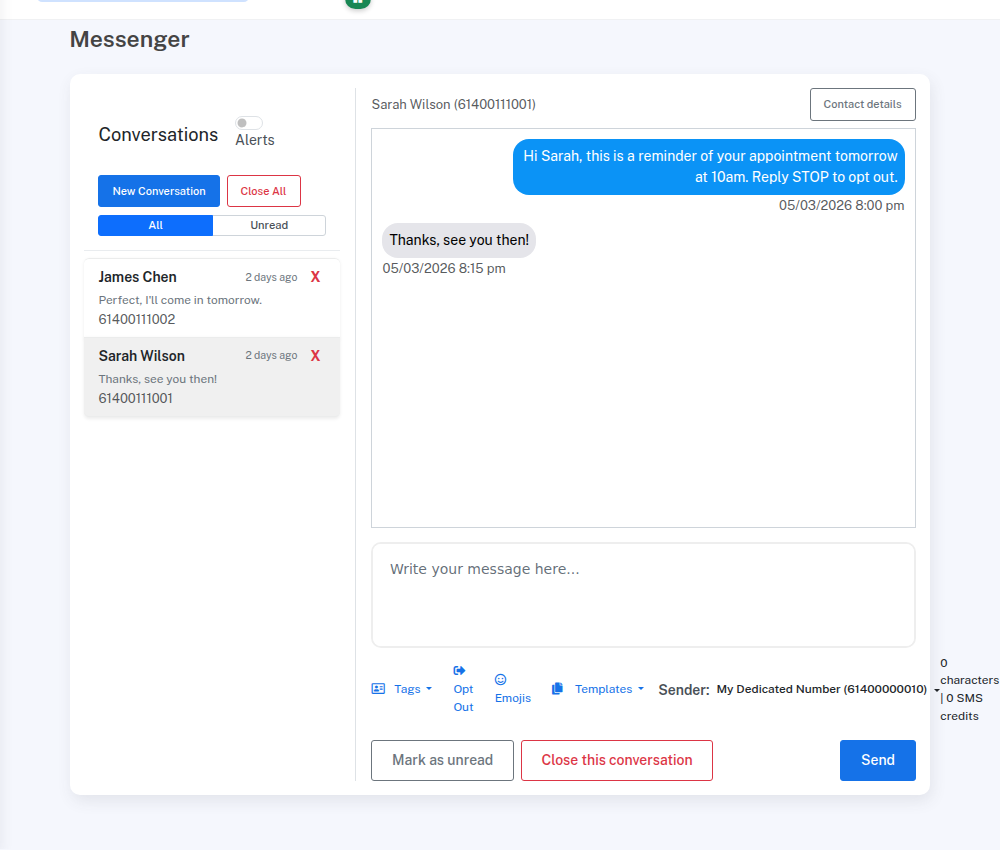Click Close this conversation button
1000x850 pixels.
click(x=616, y=760)
